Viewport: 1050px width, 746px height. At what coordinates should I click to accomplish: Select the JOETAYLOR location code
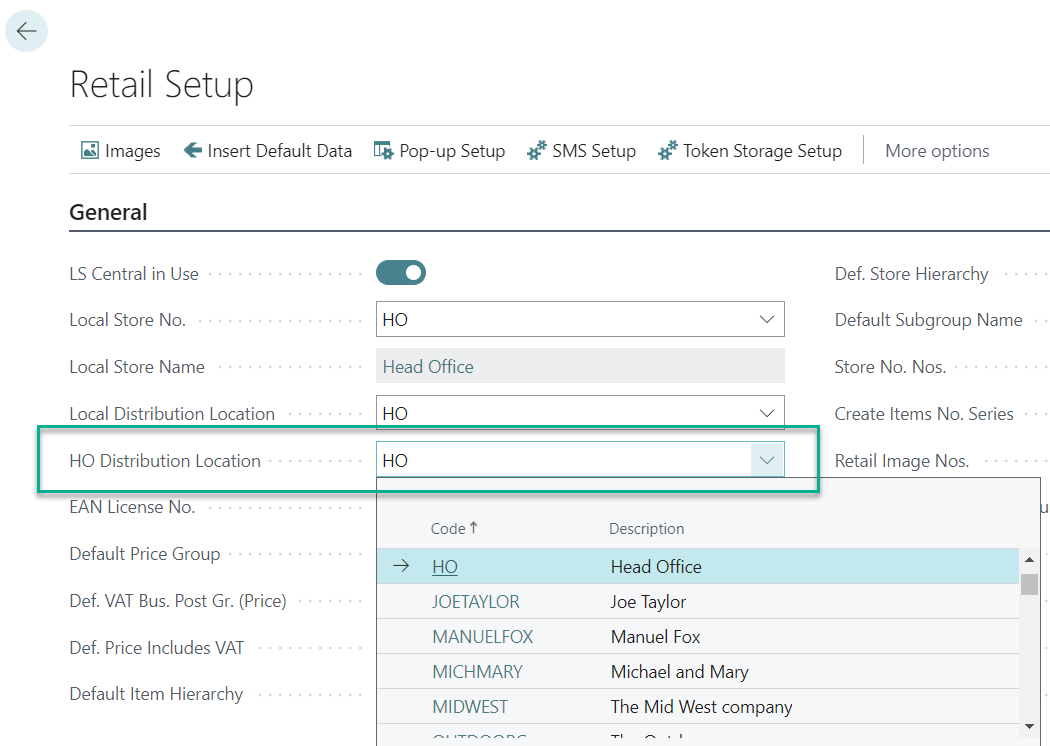coord(476,602)
